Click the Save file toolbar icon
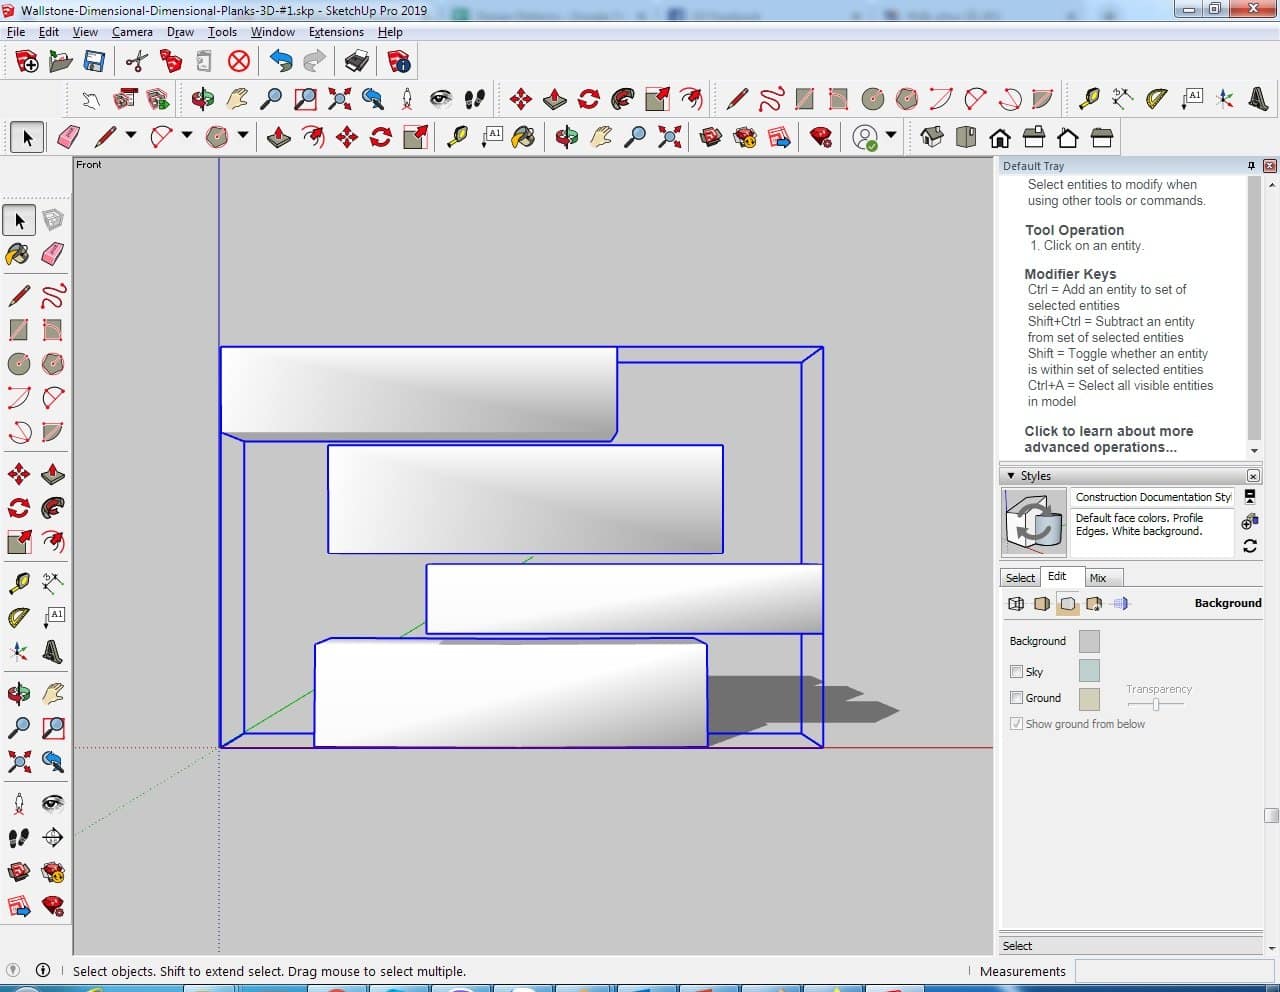The image size is (1280, 992). tap(94, 62)
